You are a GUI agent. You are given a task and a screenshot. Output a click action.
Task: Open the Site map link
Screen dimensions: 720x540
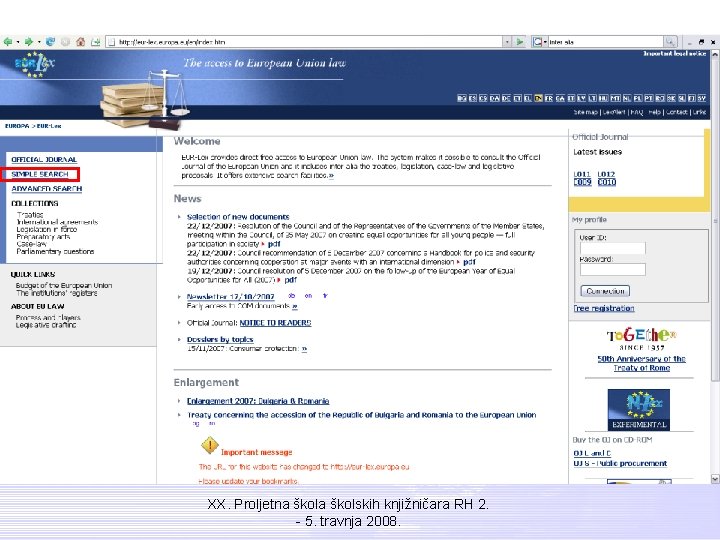coord(585,112)
